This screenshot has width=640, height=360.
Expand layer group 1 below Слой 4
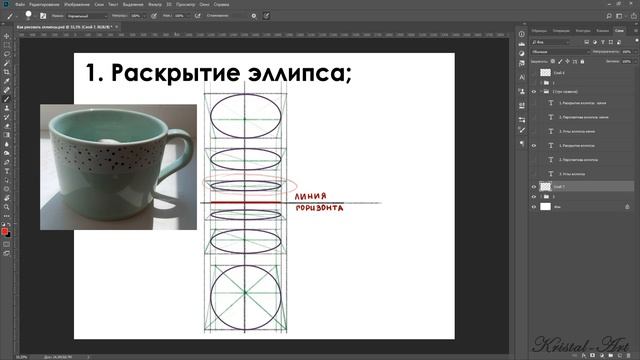click(541, 83)
